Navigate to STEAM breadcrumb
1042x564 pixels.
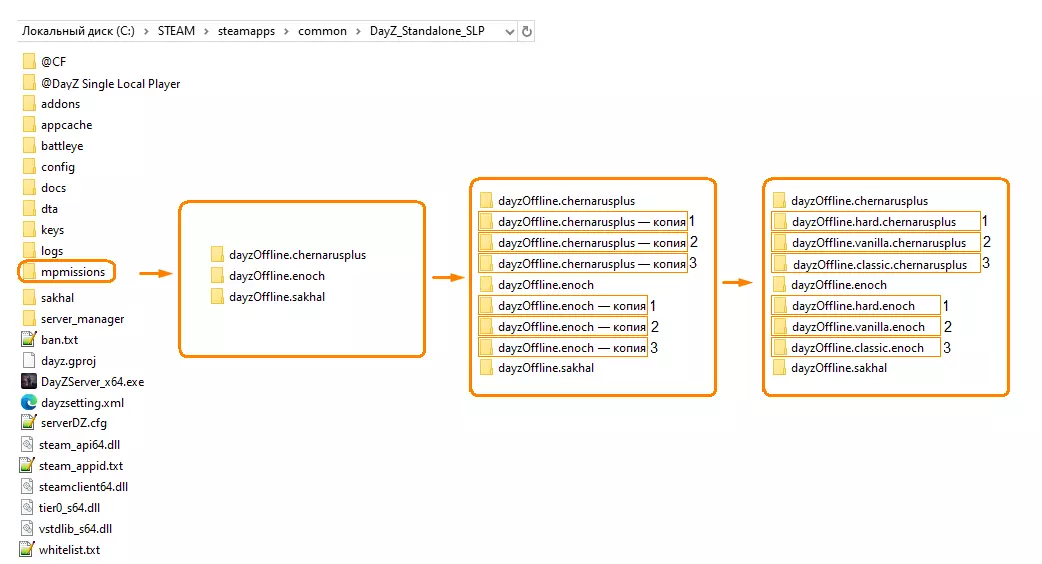tap(176, 31)
